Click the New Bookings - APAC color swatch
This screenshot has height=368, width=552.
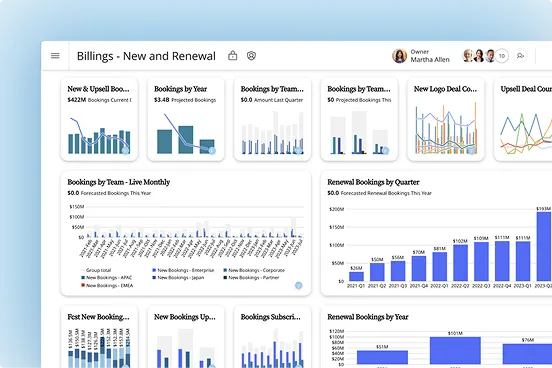coord(83,277)
